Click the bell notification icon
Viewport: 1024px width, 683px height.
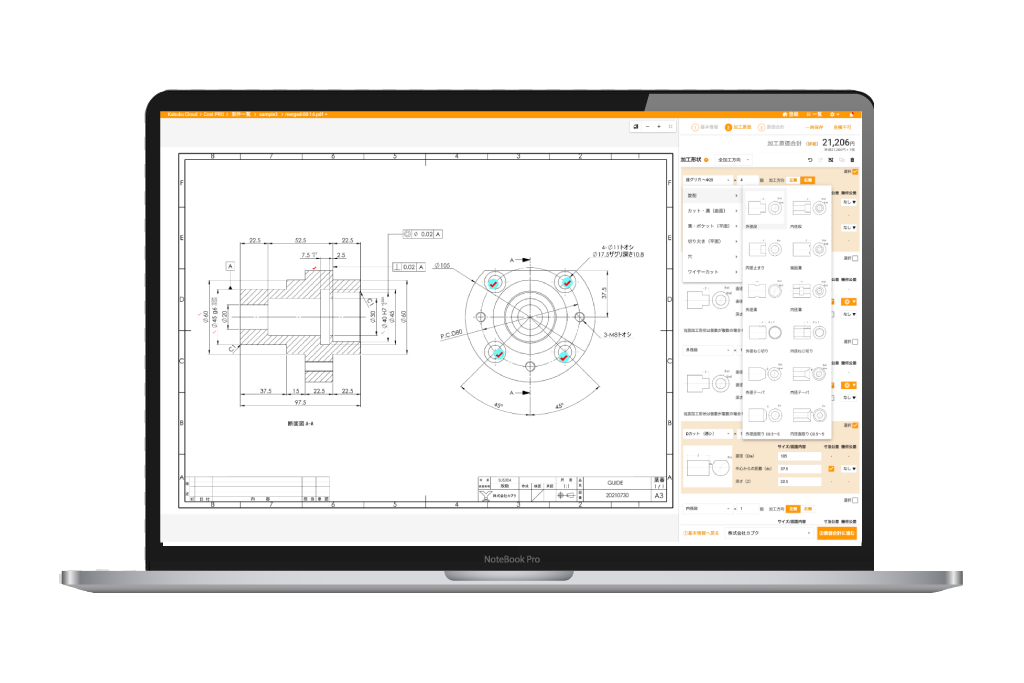click(x=852, y=114)
